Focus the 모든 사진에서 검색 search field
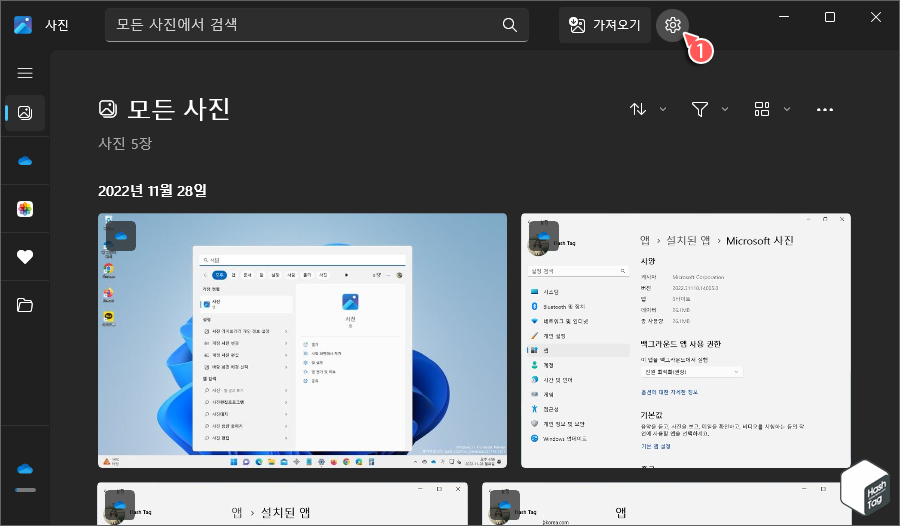900x526 pixels. pos(316,25)
